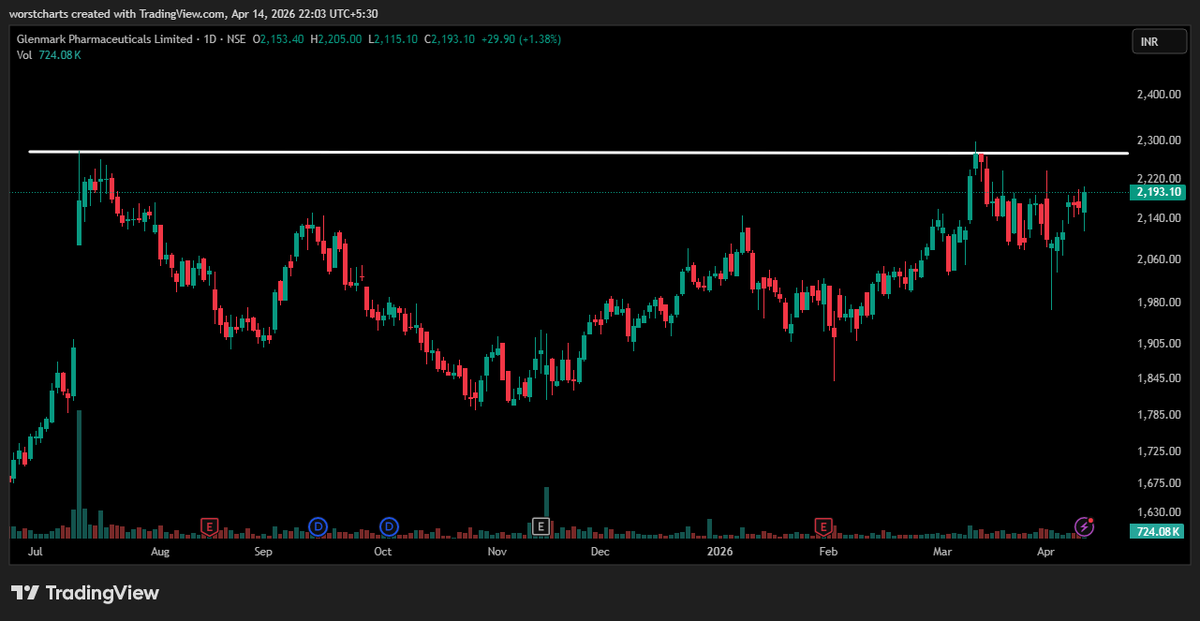1200x621 pixels.
Task: Click the TradingView logo
Action: click(85, 593)
